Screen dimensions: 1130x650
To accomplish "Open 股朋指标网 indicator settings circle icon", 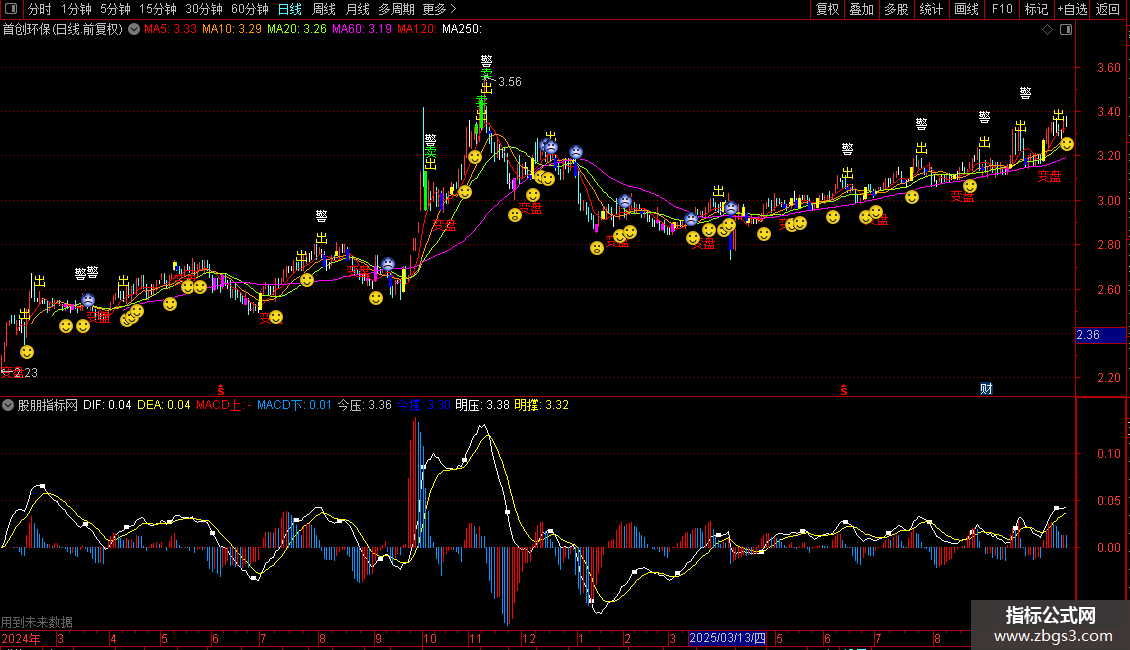I will [8, 405].
